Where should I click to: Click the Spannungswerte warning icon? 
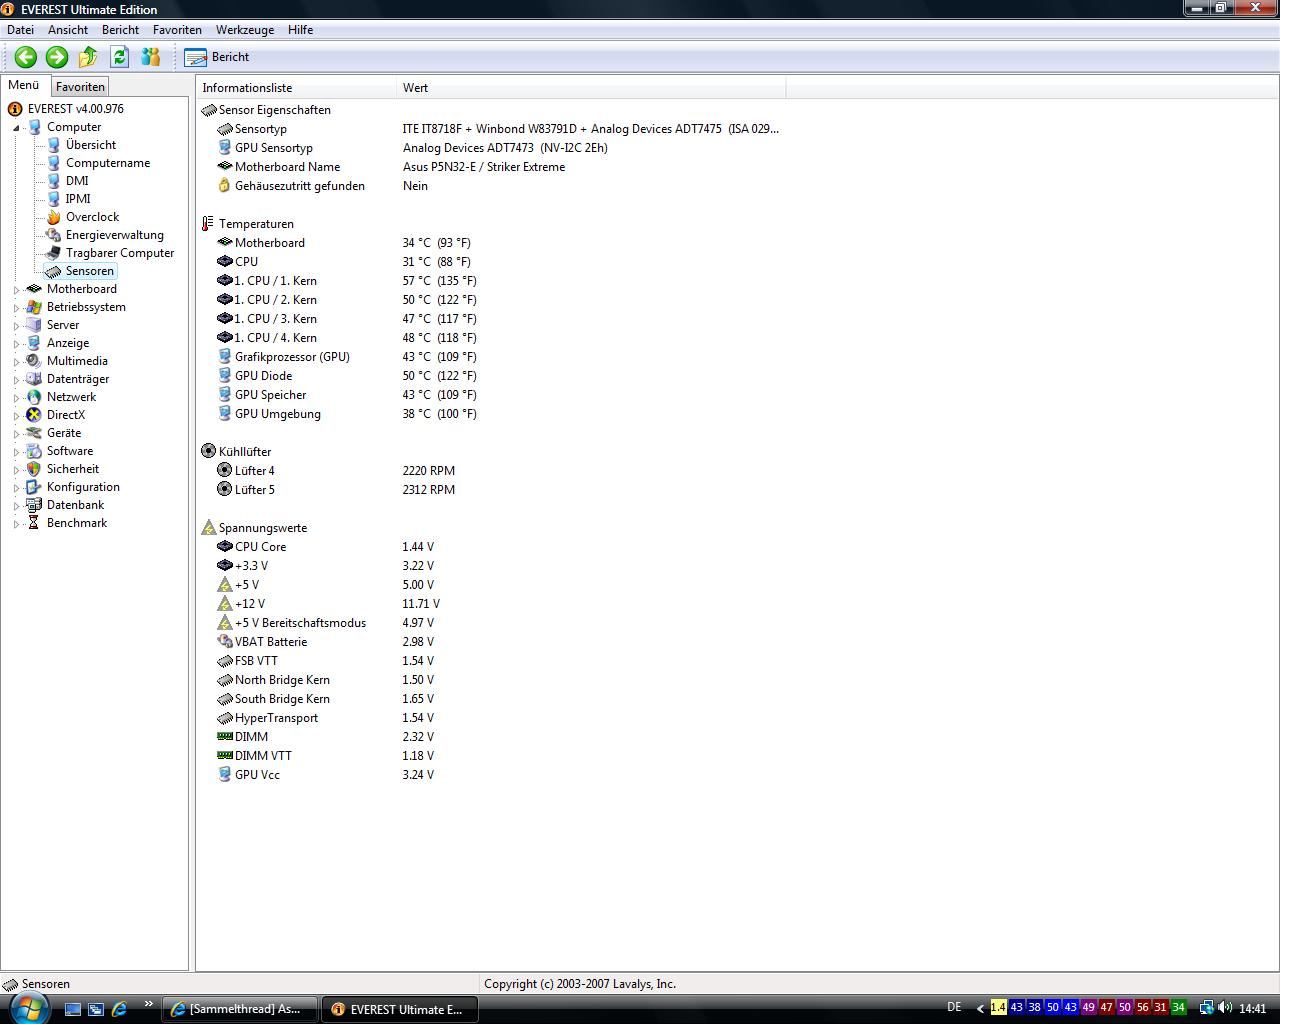pos(208,528)
